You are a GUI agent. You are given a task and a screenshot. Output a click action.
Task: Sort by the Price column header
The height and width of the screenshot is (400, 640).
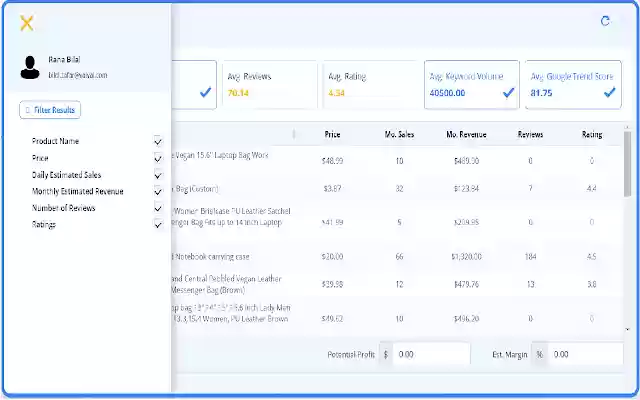coord(332,134)
